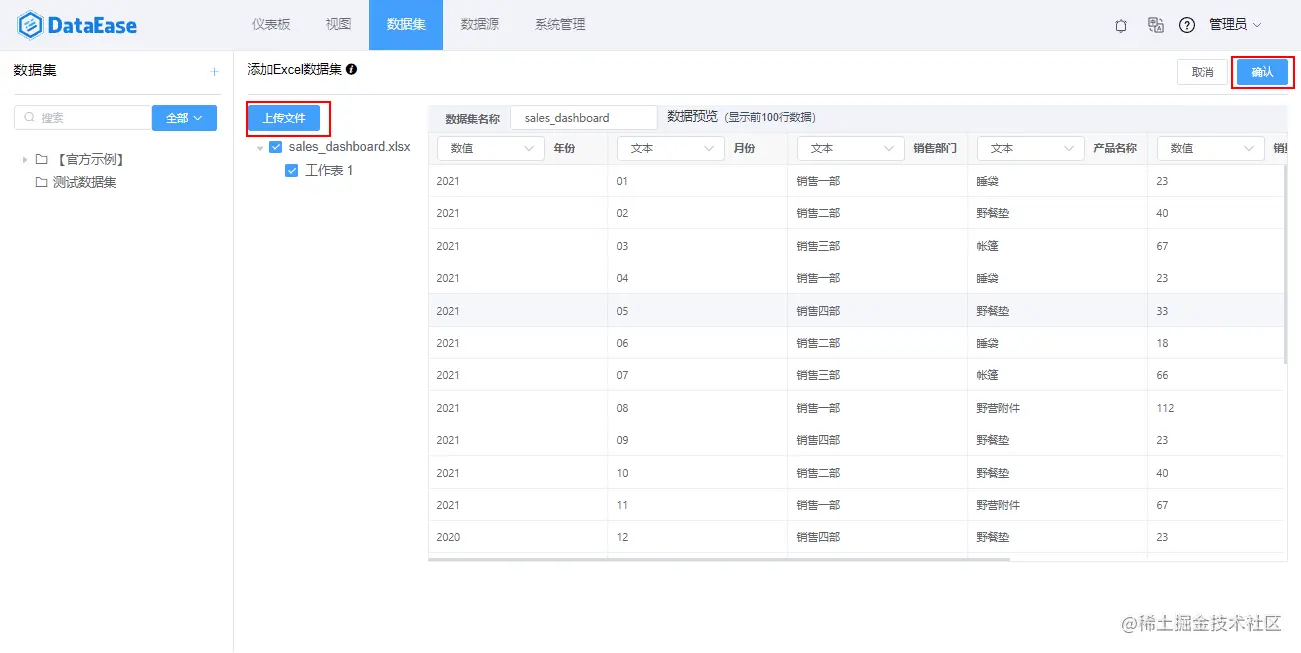
Task: Click the 数据预览 label
Action: (692, 117)
